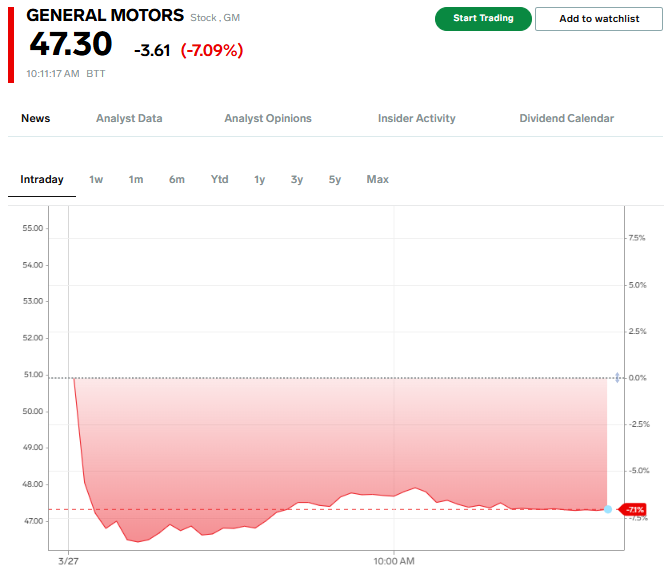This screenshot has height=575, width=667.
Task: Pick the 5y chart range
Action: click(335, 179)
